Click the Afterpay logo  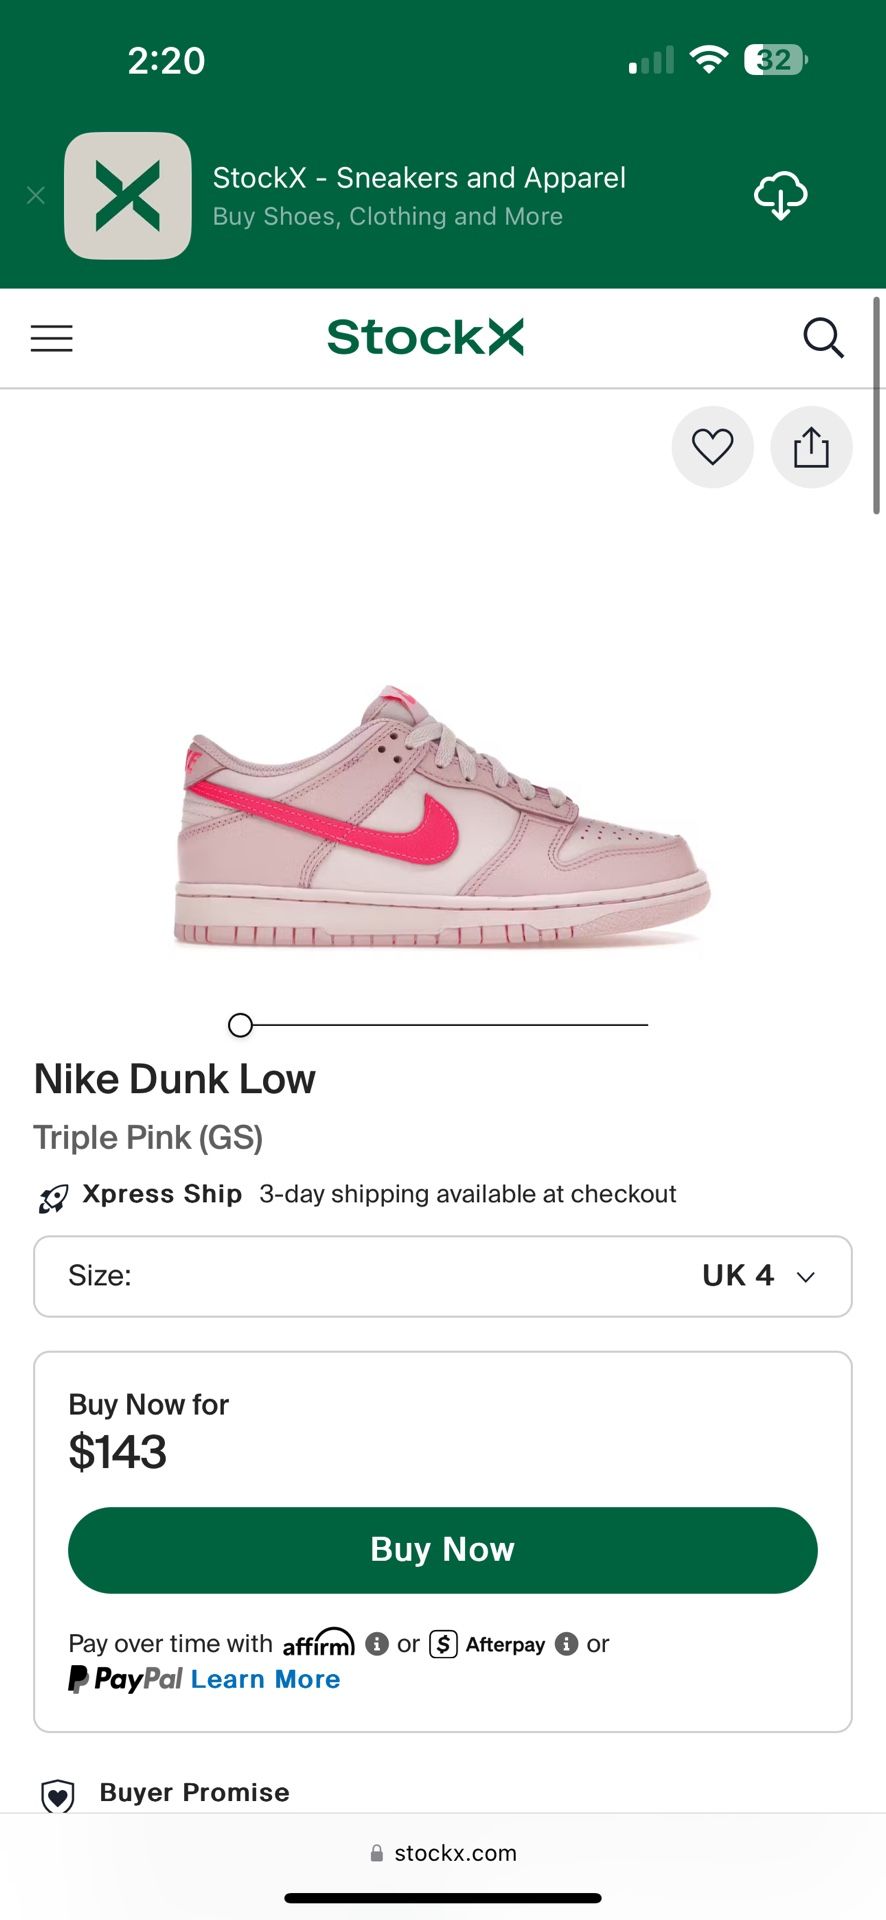pos(488,1644)
